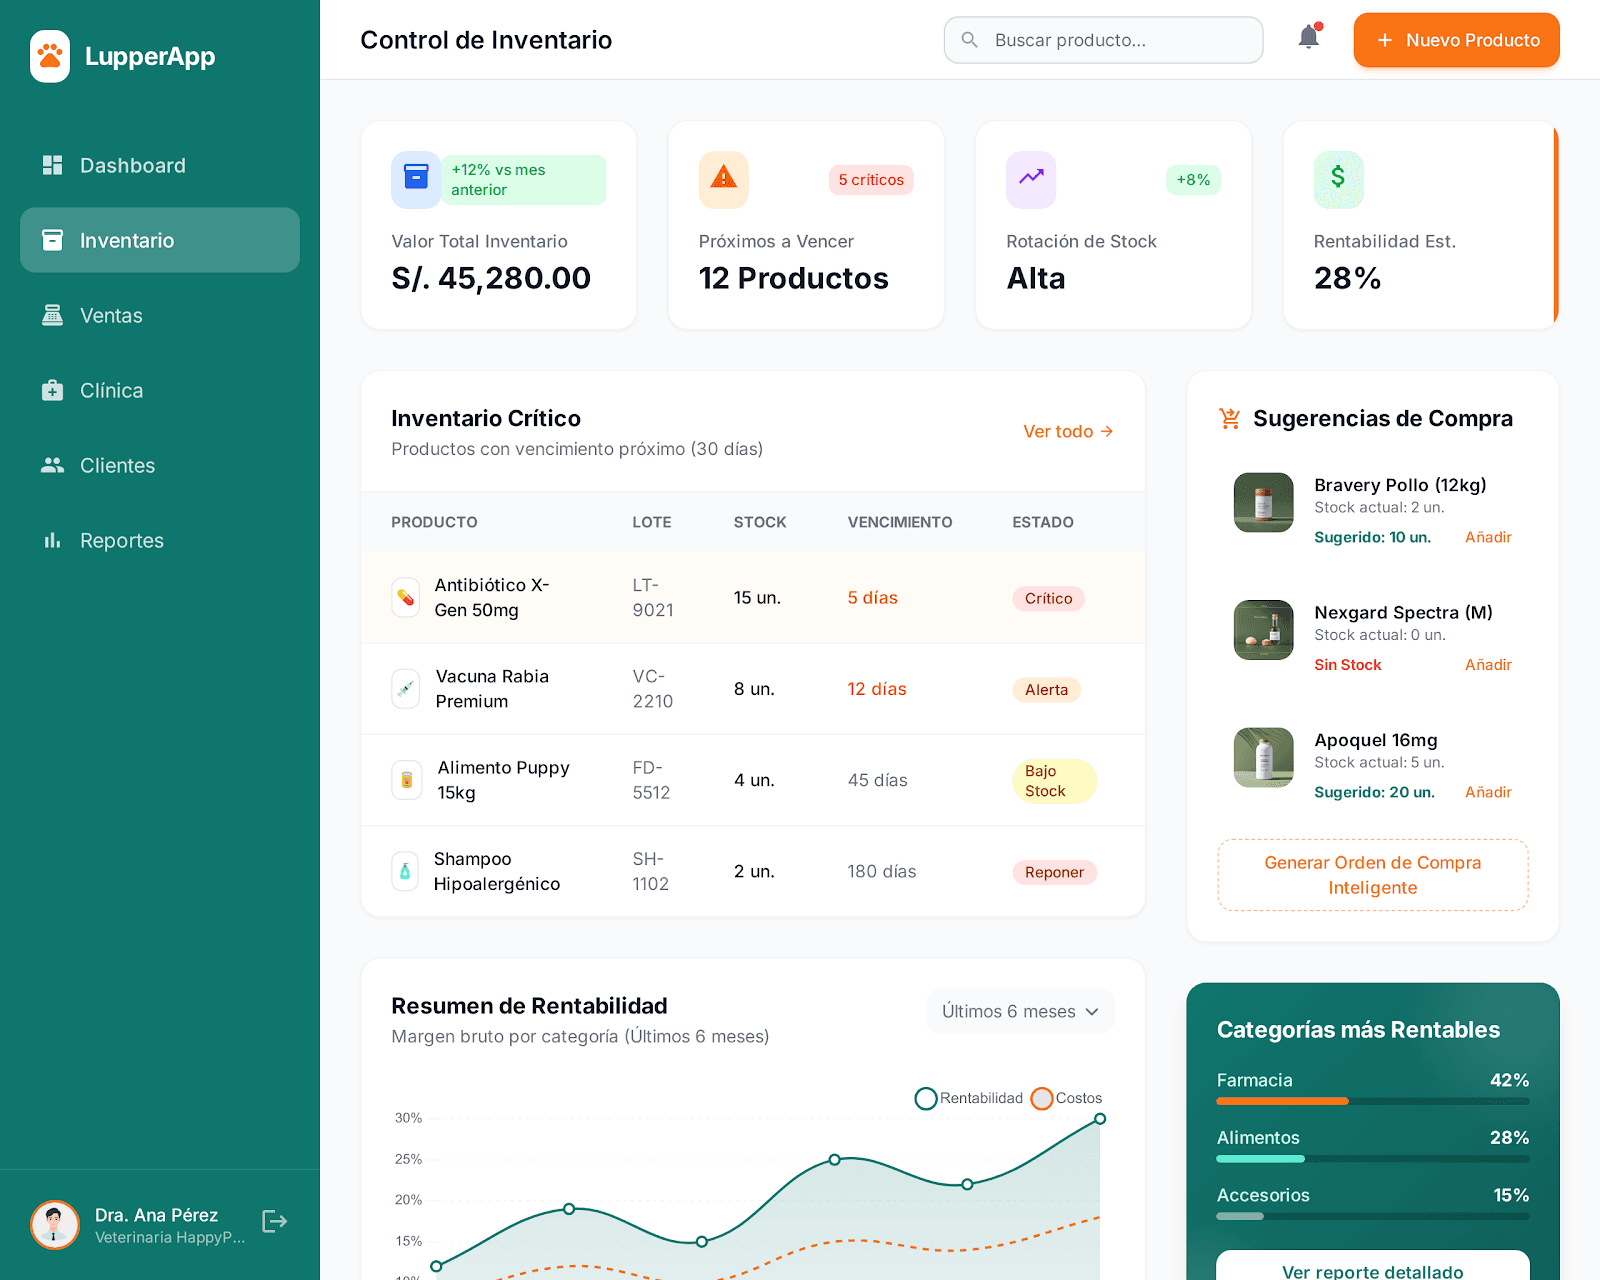This screenshot has height=1280, width=1600.
Task: Click the notification bell icon
Action: click(x=1308, y=37)
